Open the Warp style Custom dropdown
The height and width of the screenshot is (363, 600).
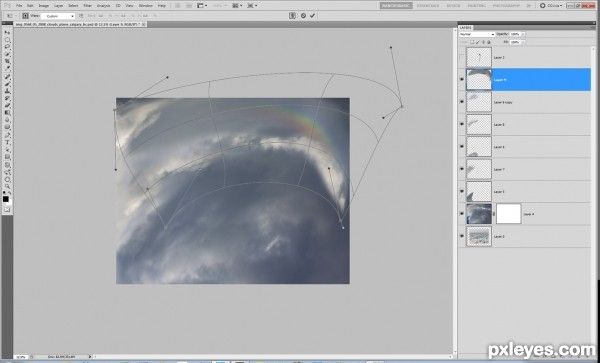pyautogui.click(x=57, y=16)
